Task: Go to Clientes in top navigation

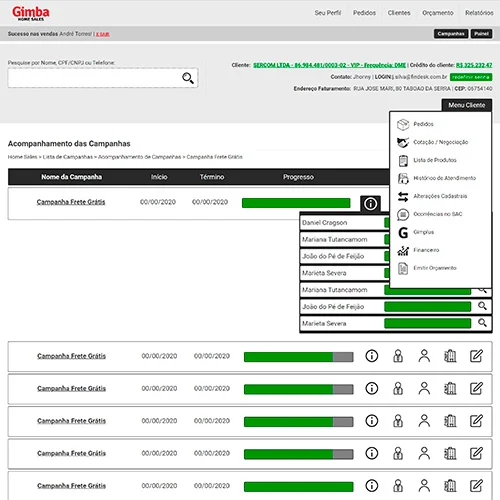Action: [399, 13]
